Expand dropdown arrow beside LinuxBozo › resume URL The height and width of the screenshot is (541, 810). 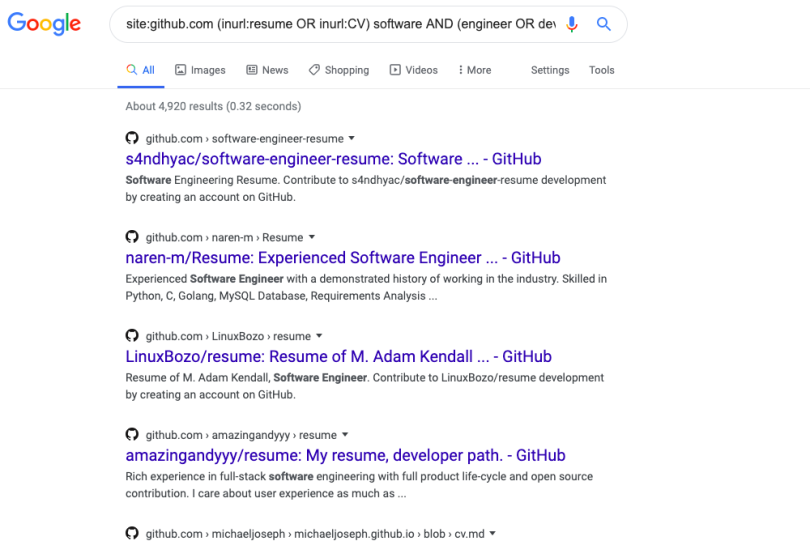click(319, 336)
